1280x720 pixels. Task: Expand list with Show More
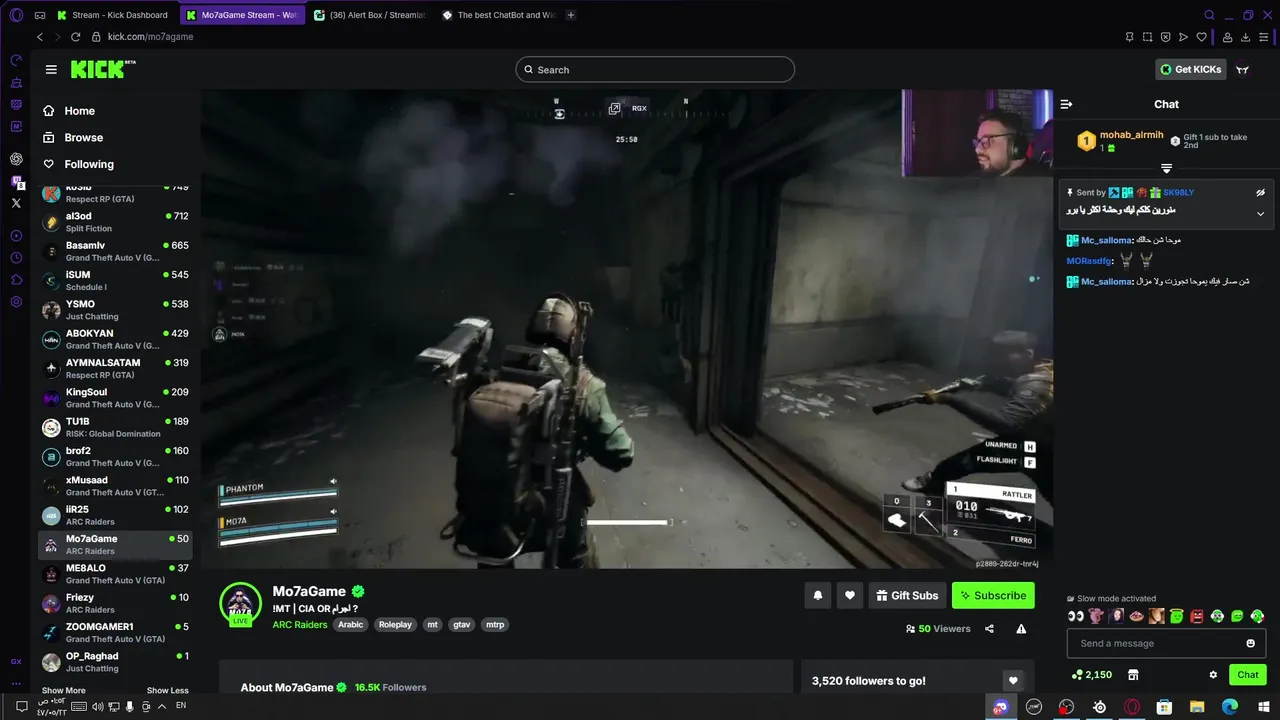pos(64,690)
